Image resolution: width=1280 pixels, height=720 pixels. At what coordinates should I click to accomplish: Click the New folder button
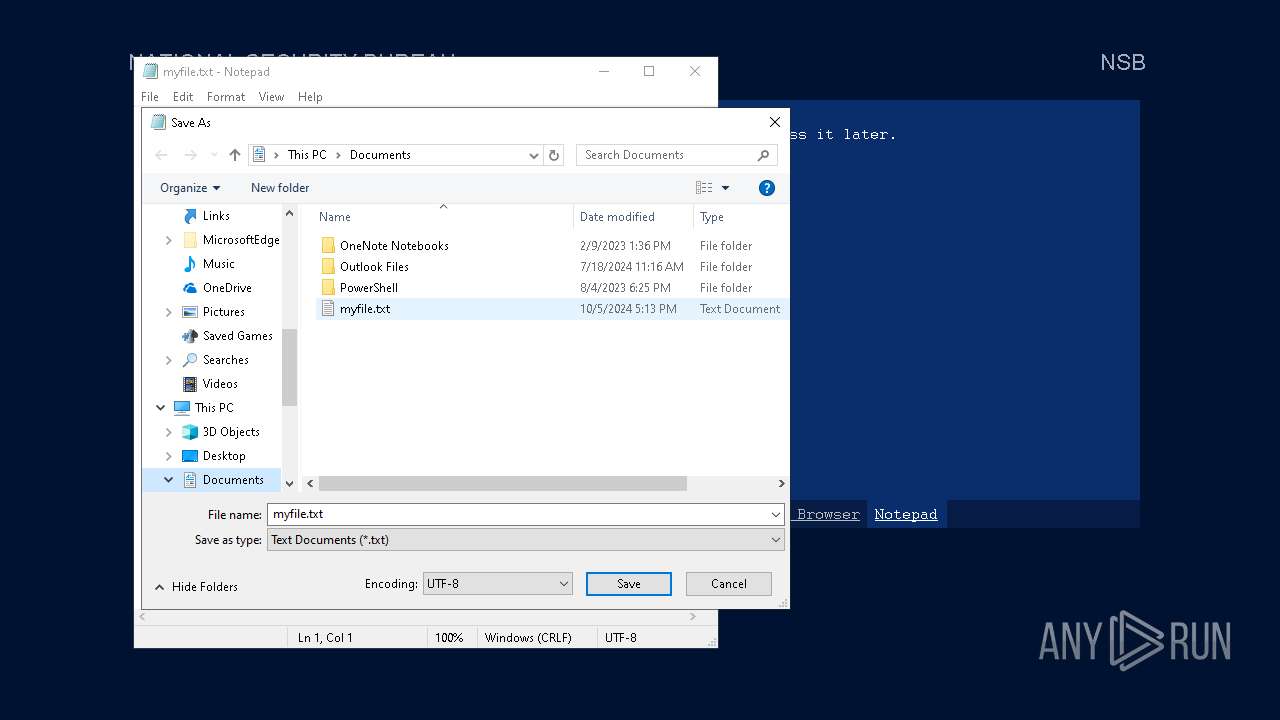tap(280, 188)
